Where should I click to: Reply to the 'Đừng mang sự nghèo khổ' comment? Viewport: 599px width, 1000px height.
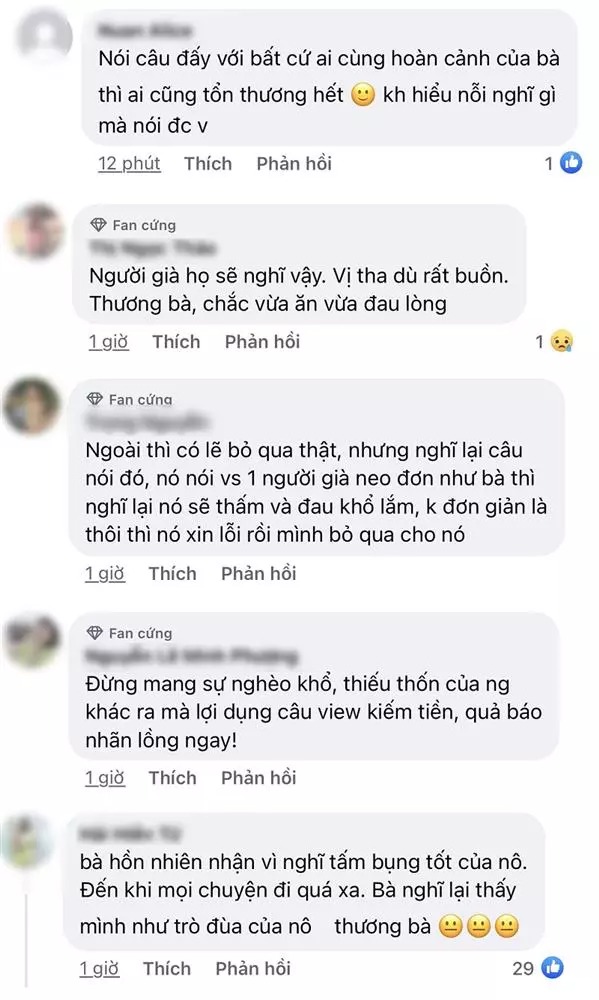(258, 777)
